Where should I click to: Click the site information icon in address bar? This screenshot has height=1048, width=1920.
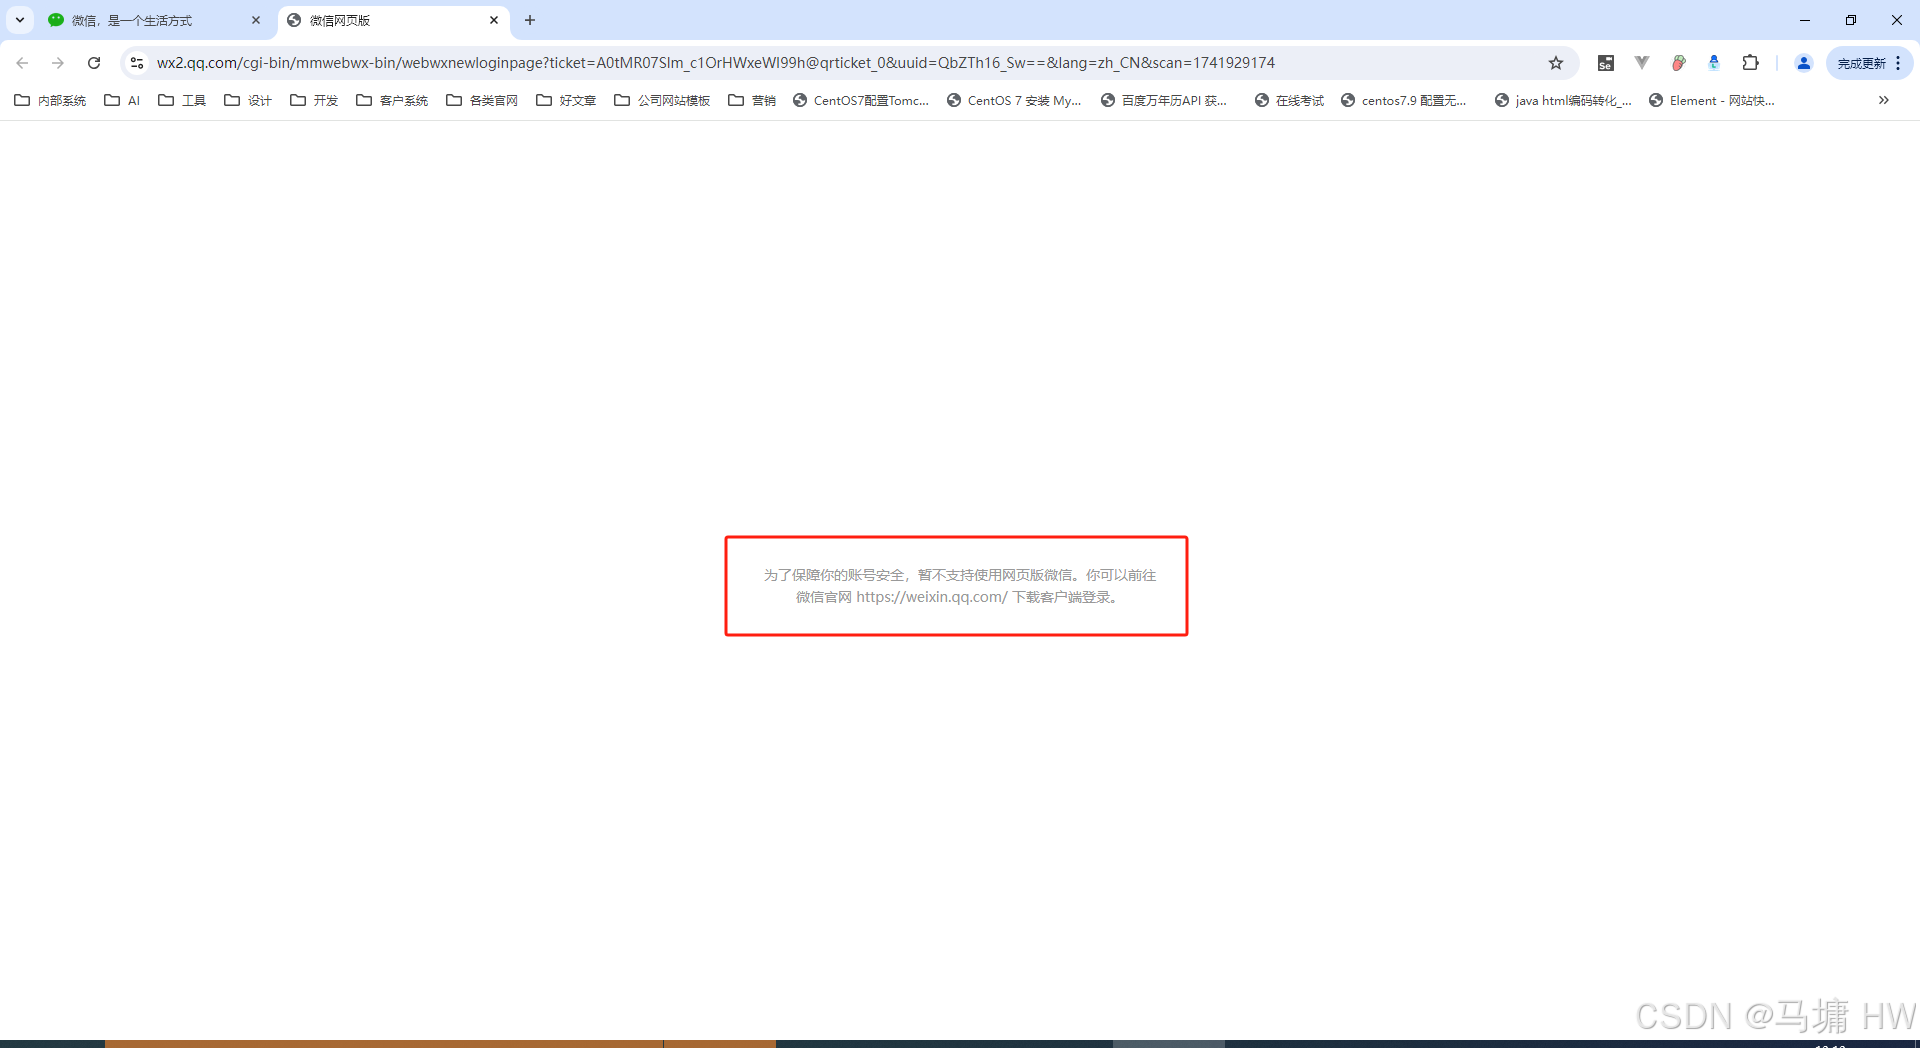(x=136, y=62)
